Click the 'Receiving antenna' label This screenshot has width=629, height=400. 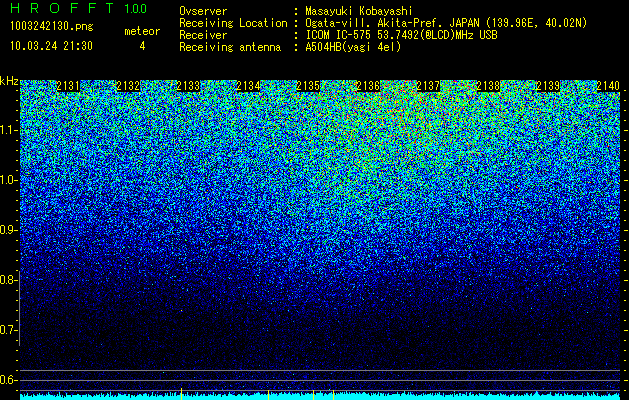coord(230,47)
